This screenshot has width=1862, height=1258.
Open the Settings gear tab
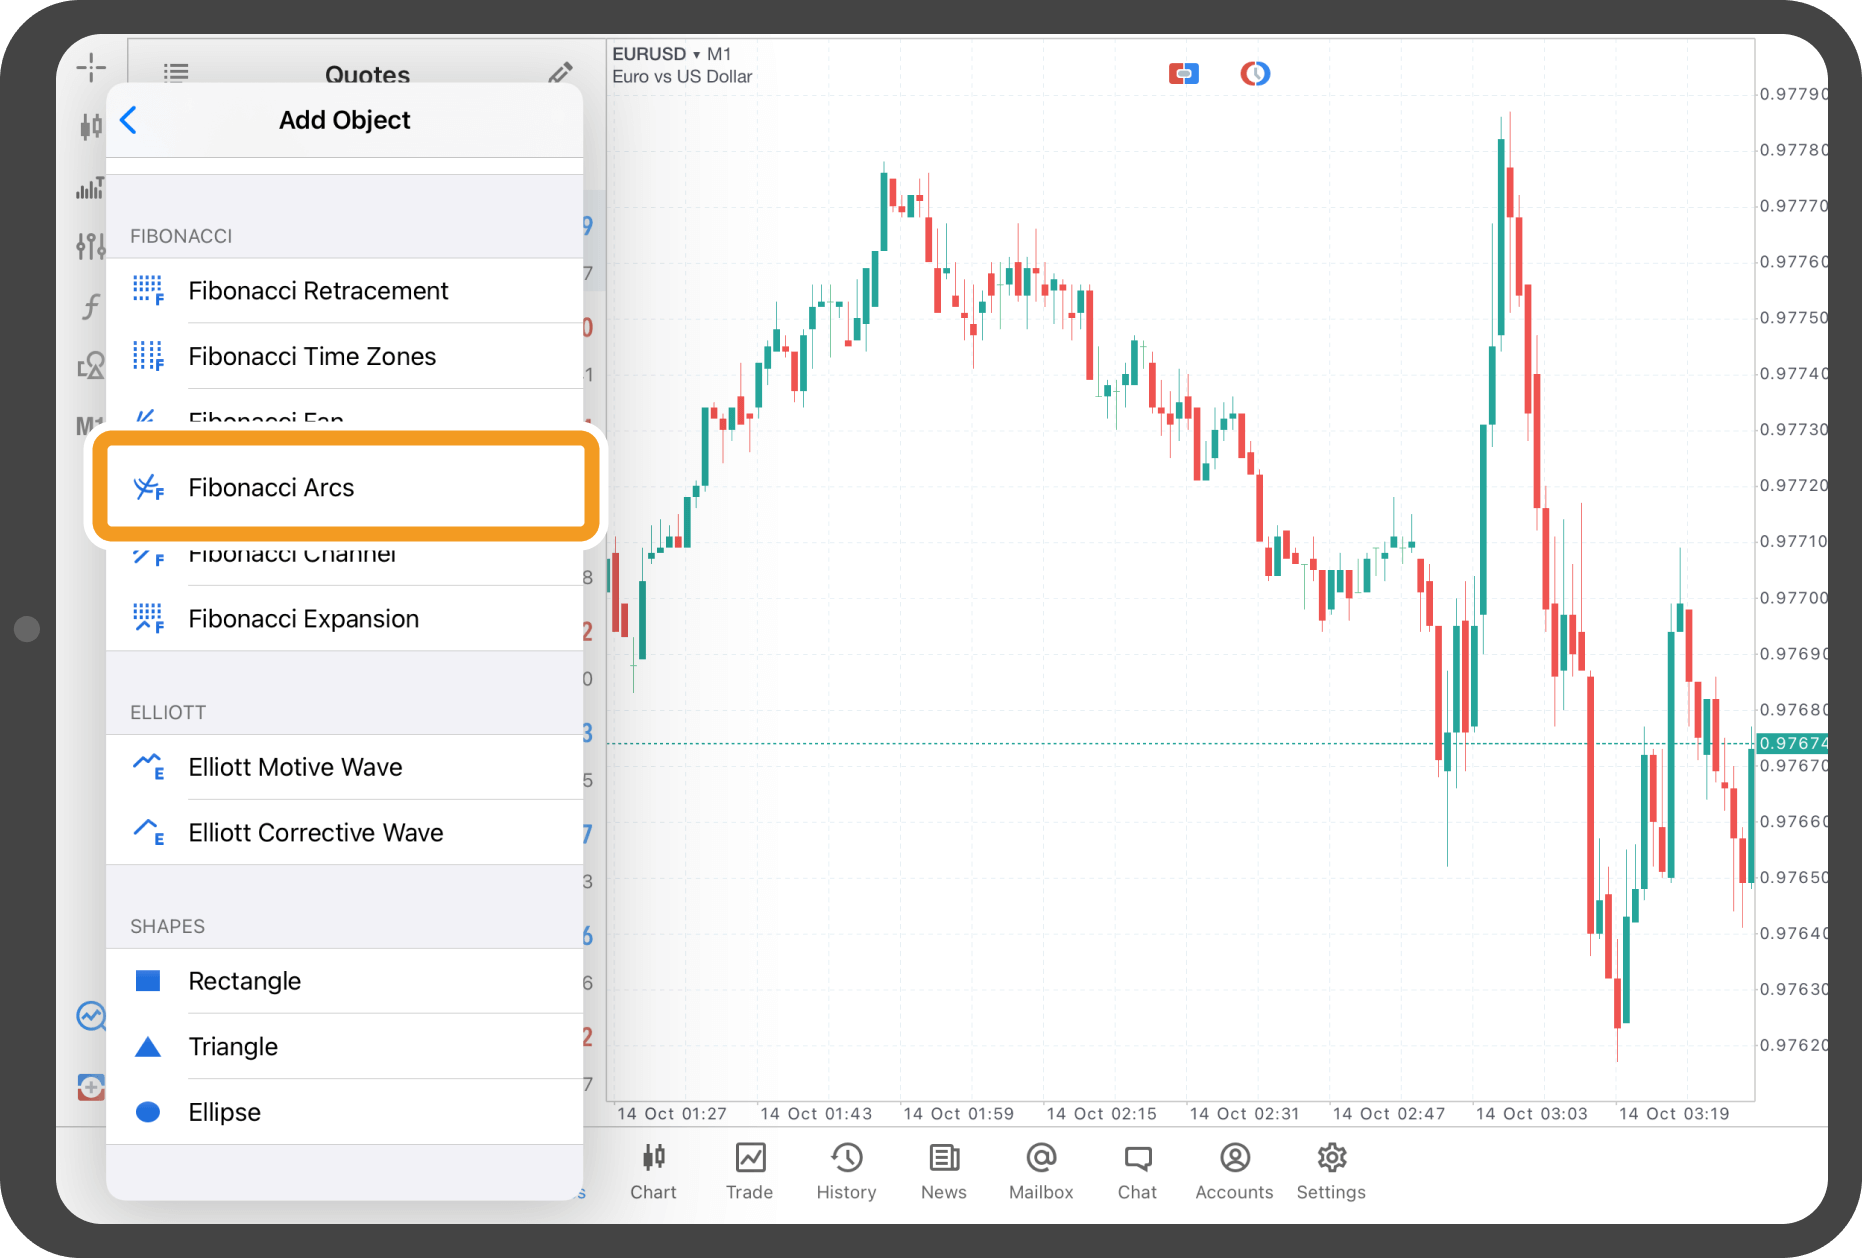pyautogui.click(x=1331, y=1170)
